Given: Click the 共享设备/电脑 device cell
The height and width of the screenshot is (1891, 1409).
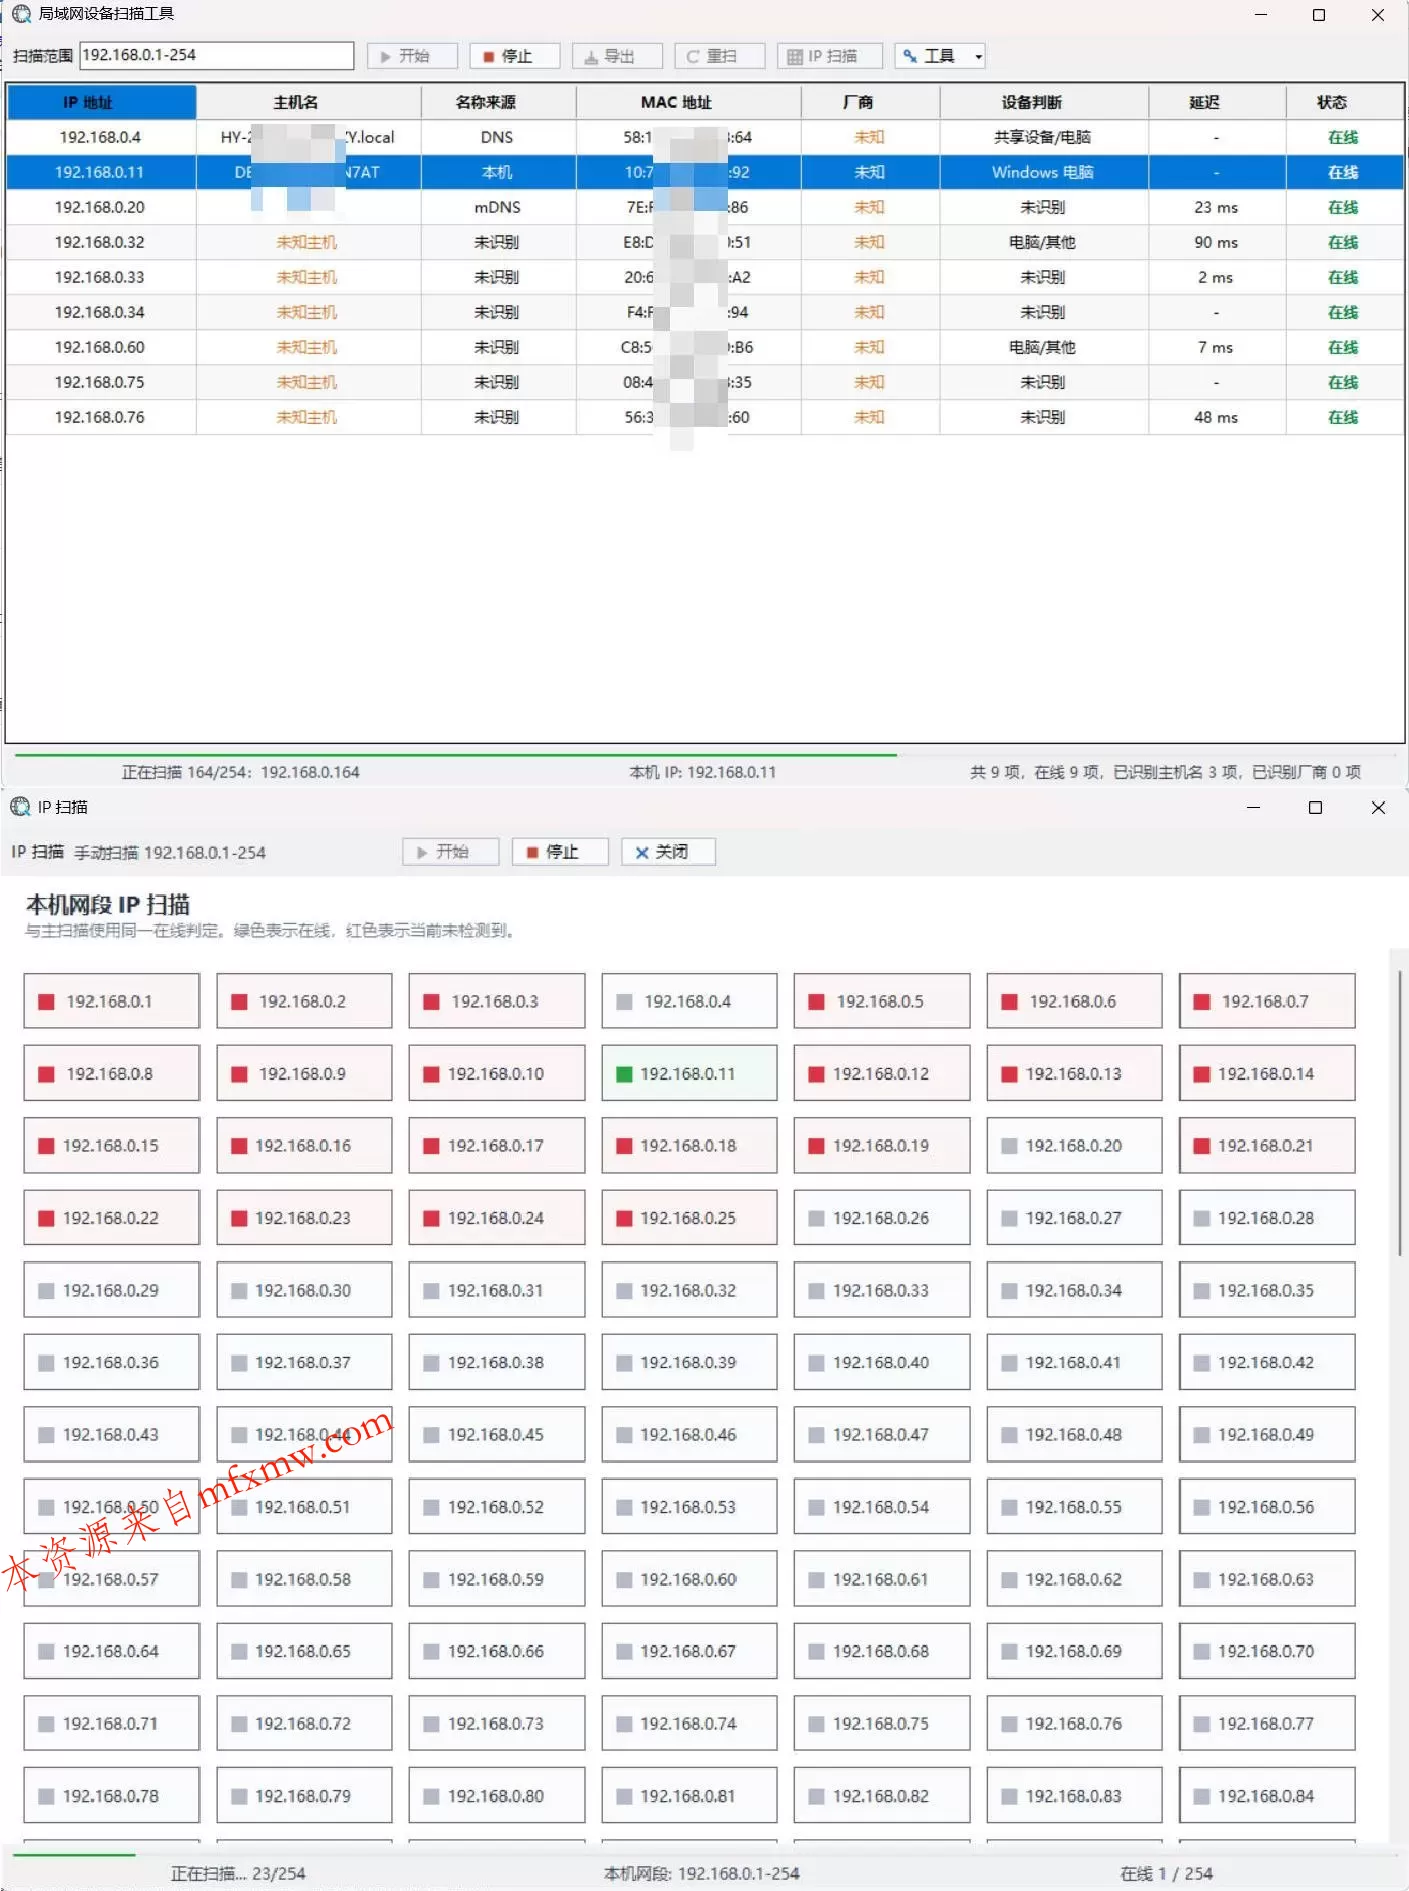Looking at the screenshot, I should coord(1044,137).
